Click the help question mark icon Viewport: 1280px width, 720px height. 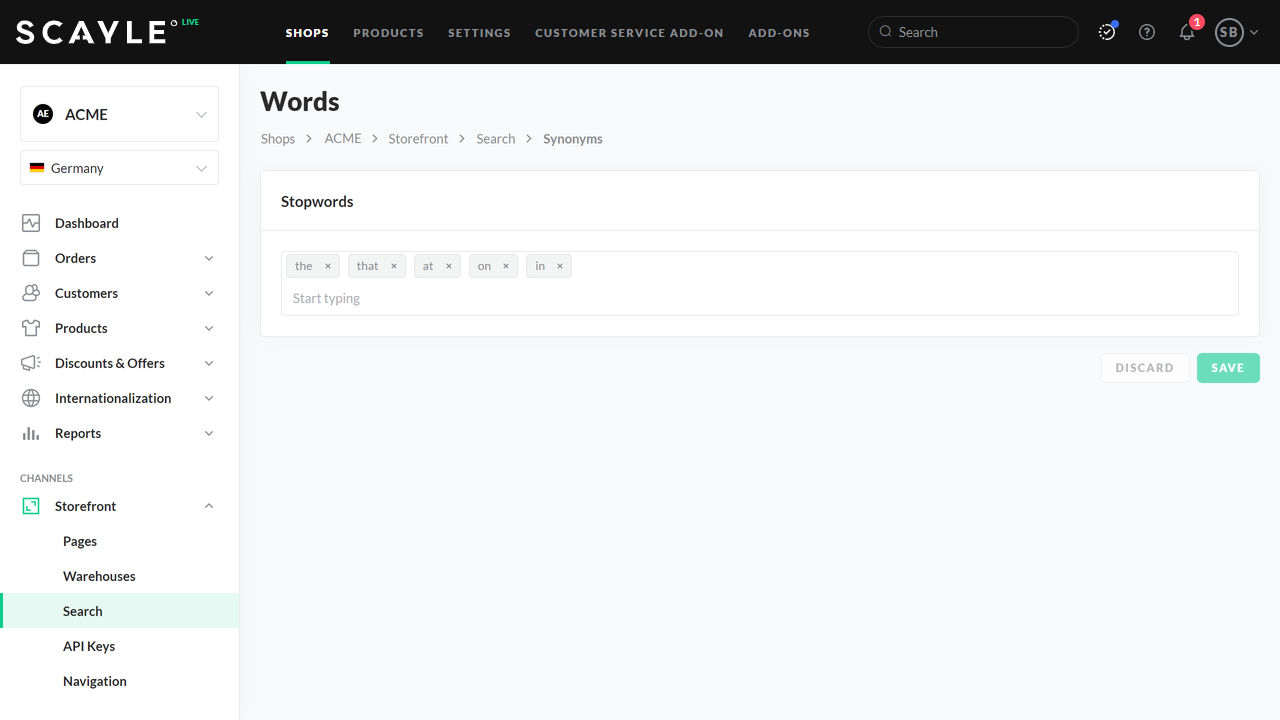coord(1147,32)
